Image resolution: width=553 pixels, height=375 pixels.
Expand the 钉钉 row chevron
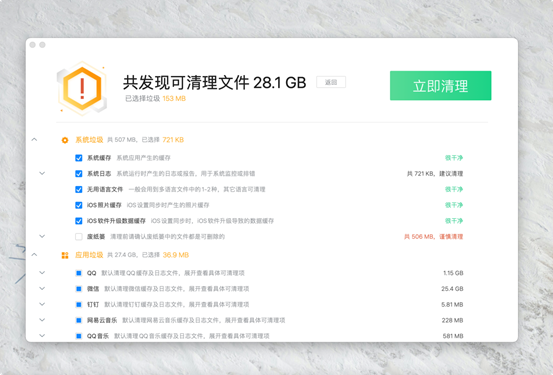tap(42, 304)
